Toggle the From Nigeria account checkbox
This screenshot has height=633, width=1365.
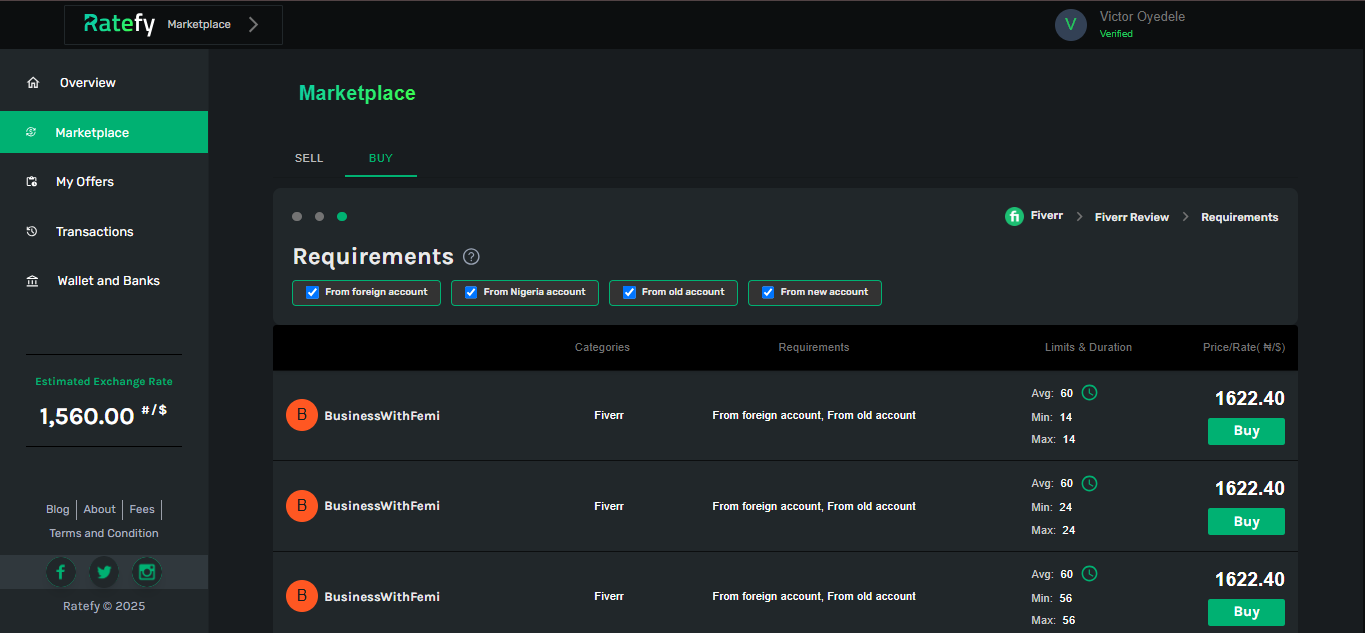pyautogui.click(x=471, y=292)
